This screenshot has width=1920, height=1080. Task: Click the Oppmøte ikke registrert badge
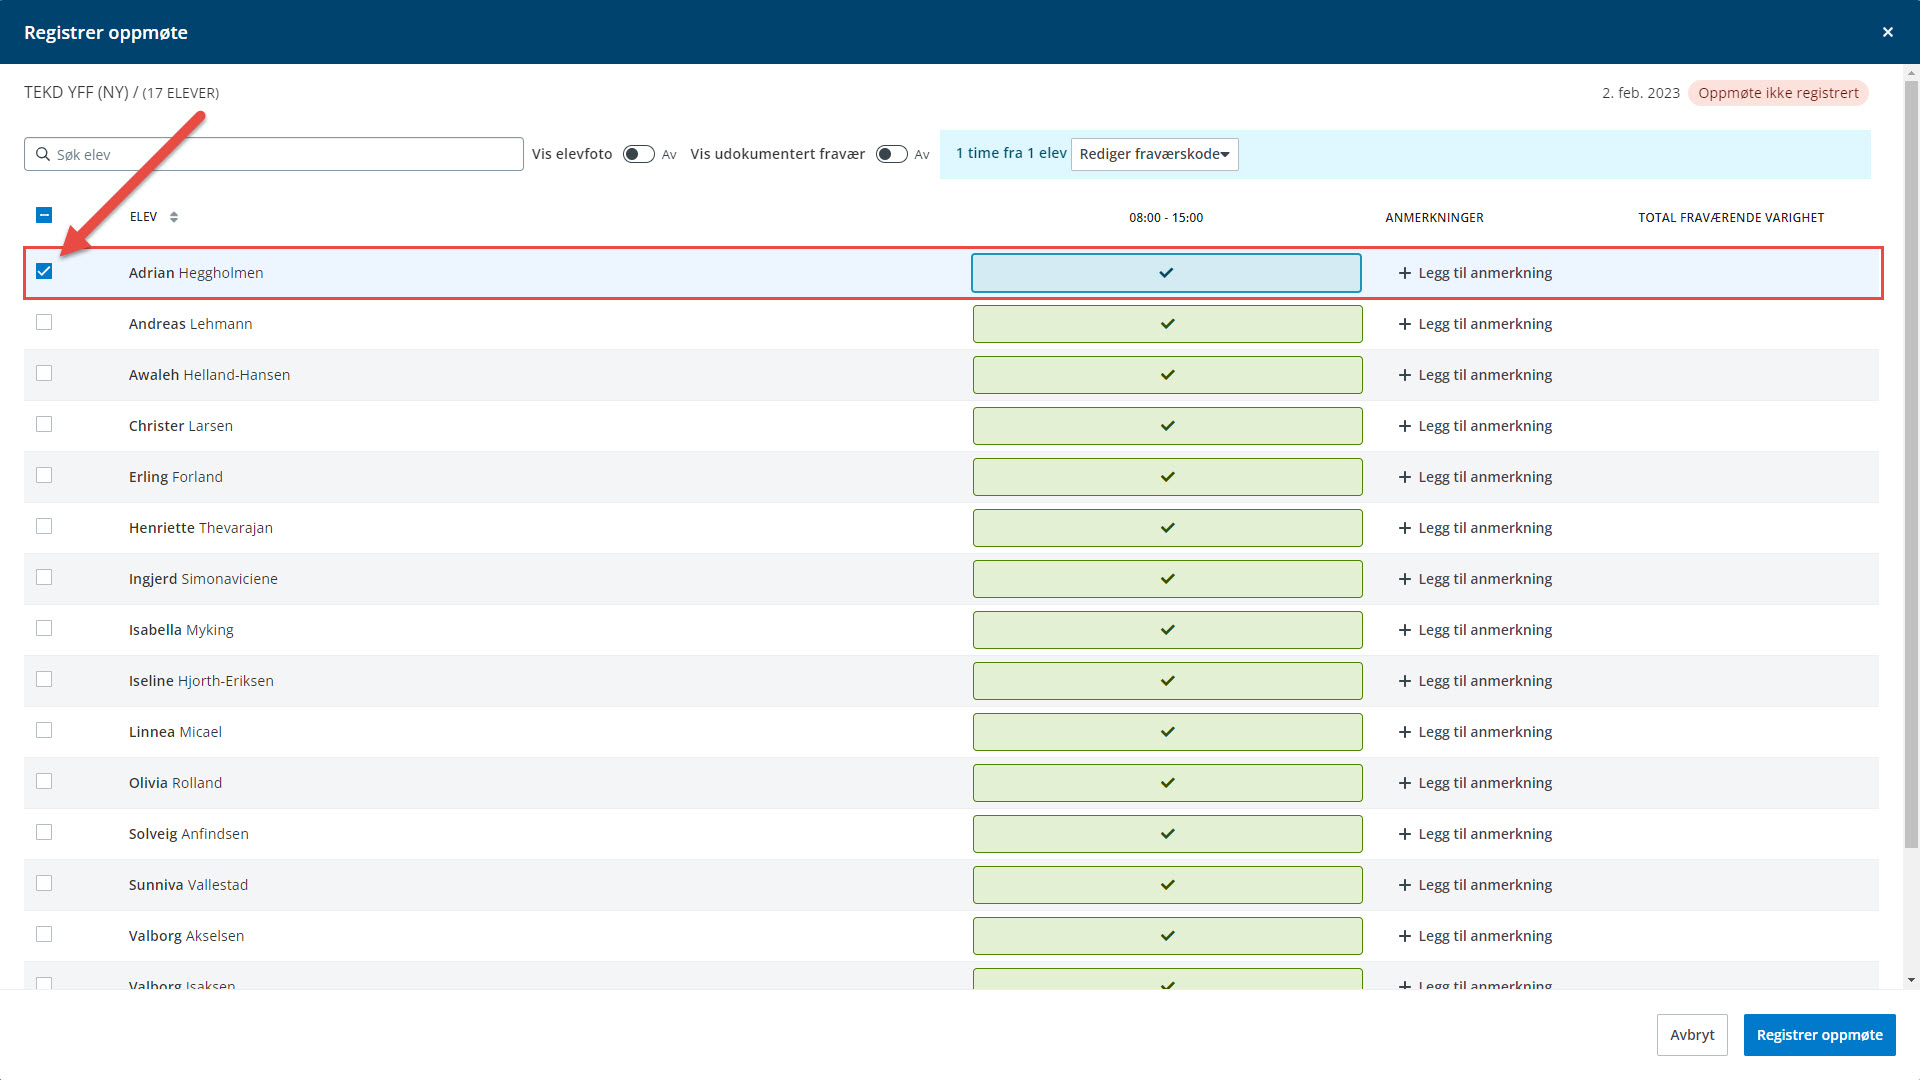1778,93
